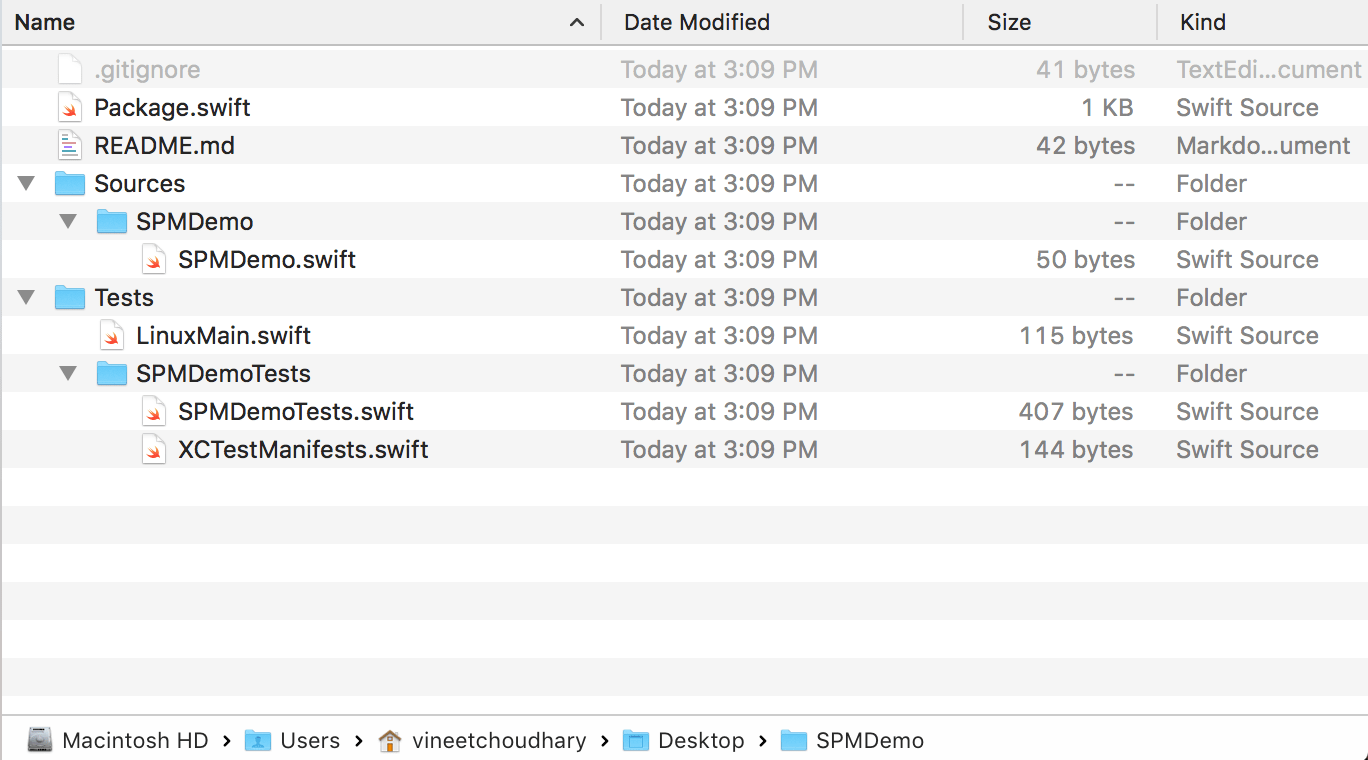This screenshot has width=1368, height=760.
Task: Click the SPMDemoTests folder icon
Action: point(111,374)
